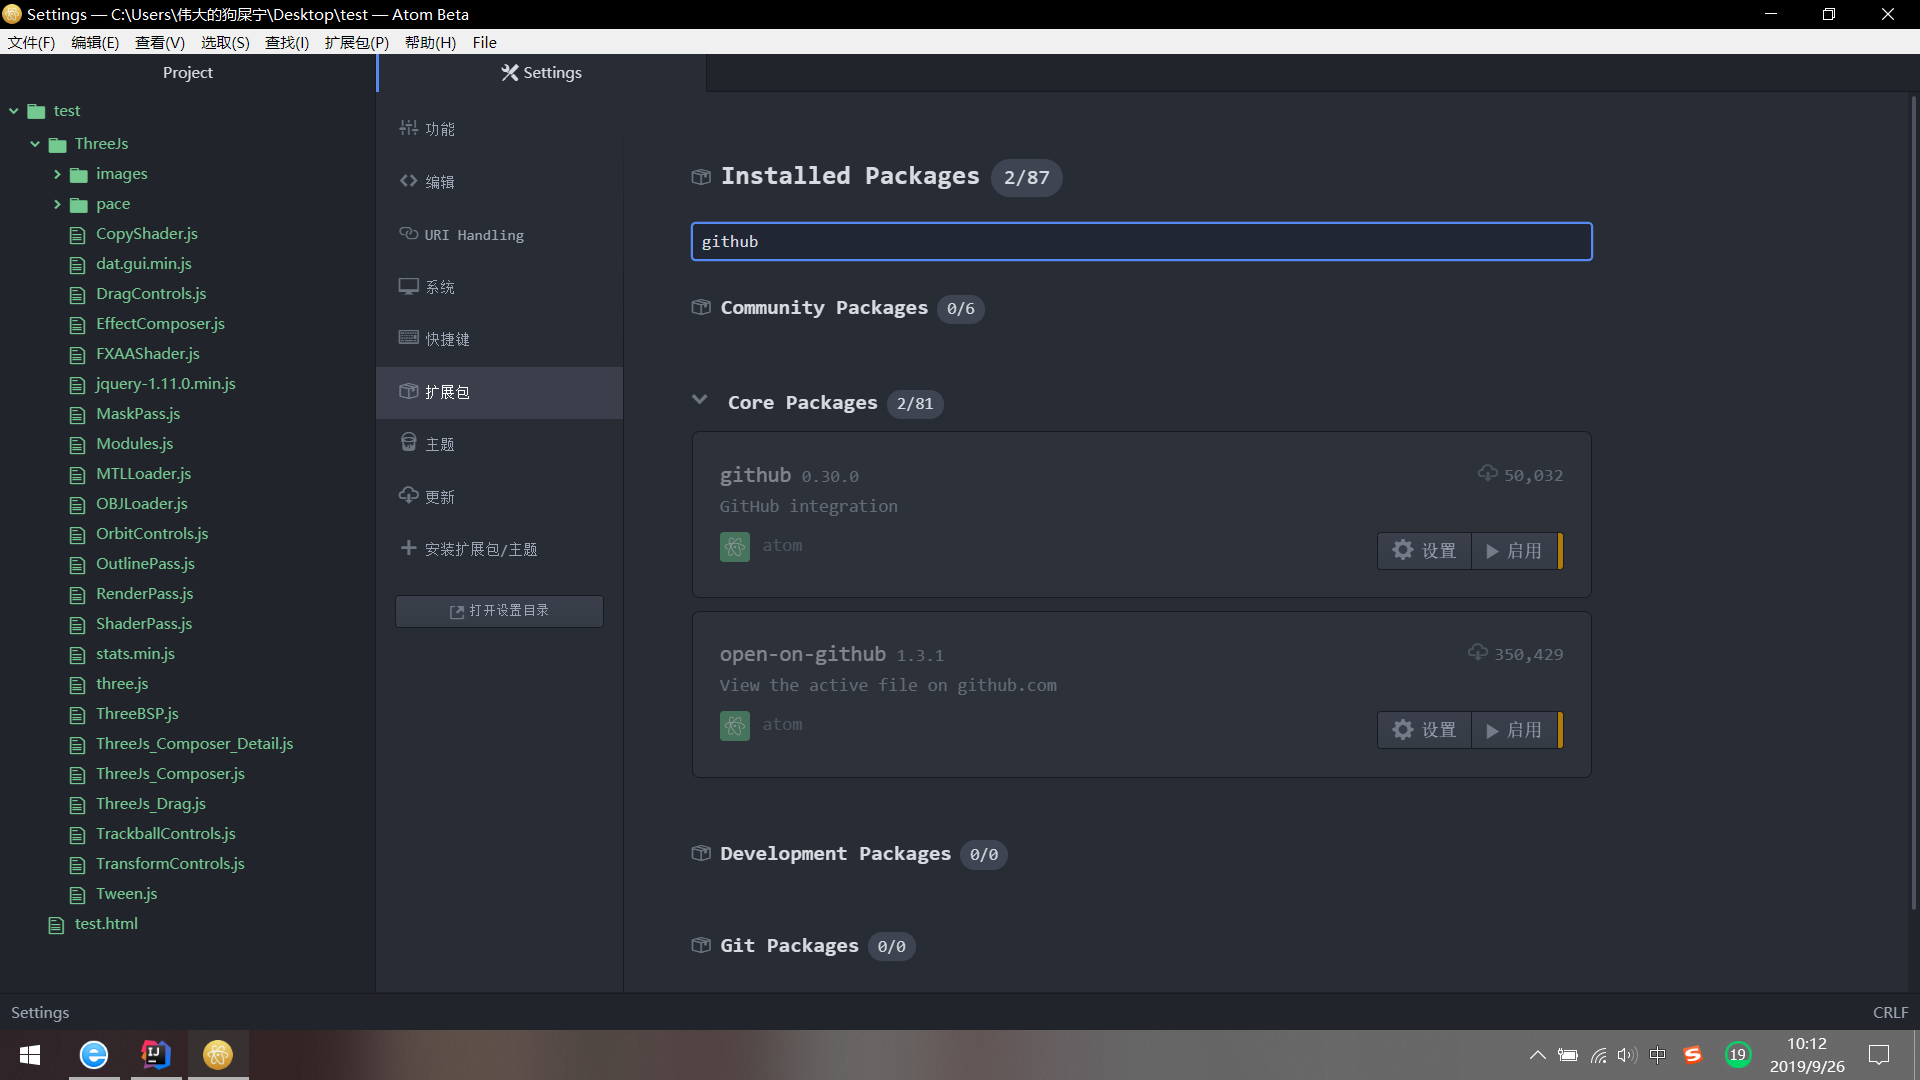Open the URI Handling settings section
1920x1080 pixels.
tap(473, 235)
